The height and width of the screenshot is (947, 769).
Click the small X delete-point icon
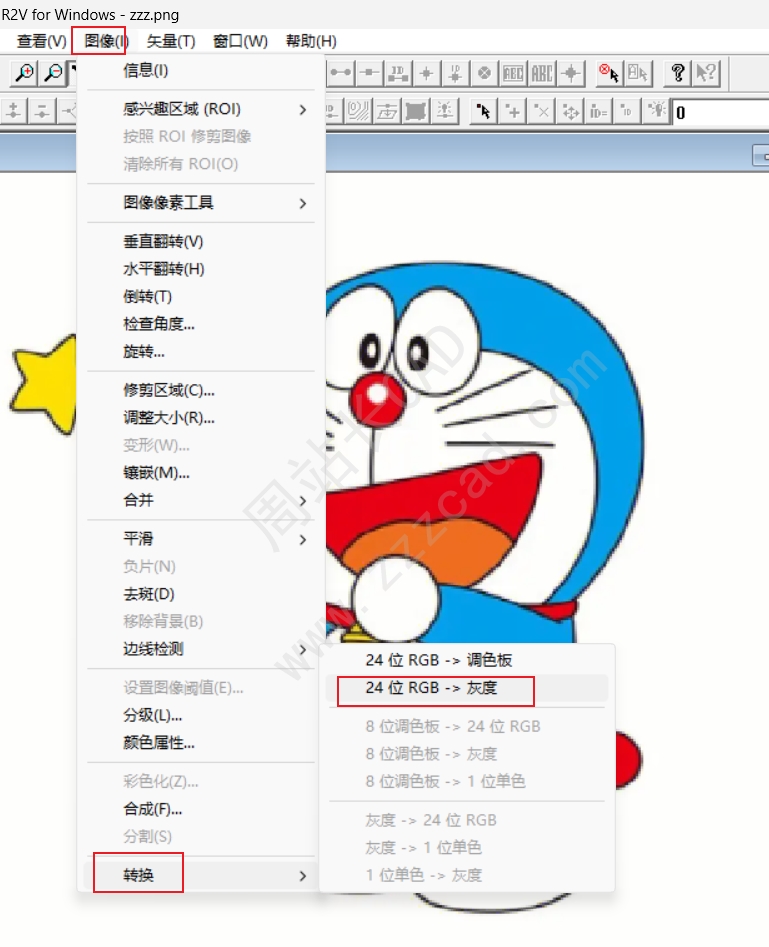[x=542, y=111]
